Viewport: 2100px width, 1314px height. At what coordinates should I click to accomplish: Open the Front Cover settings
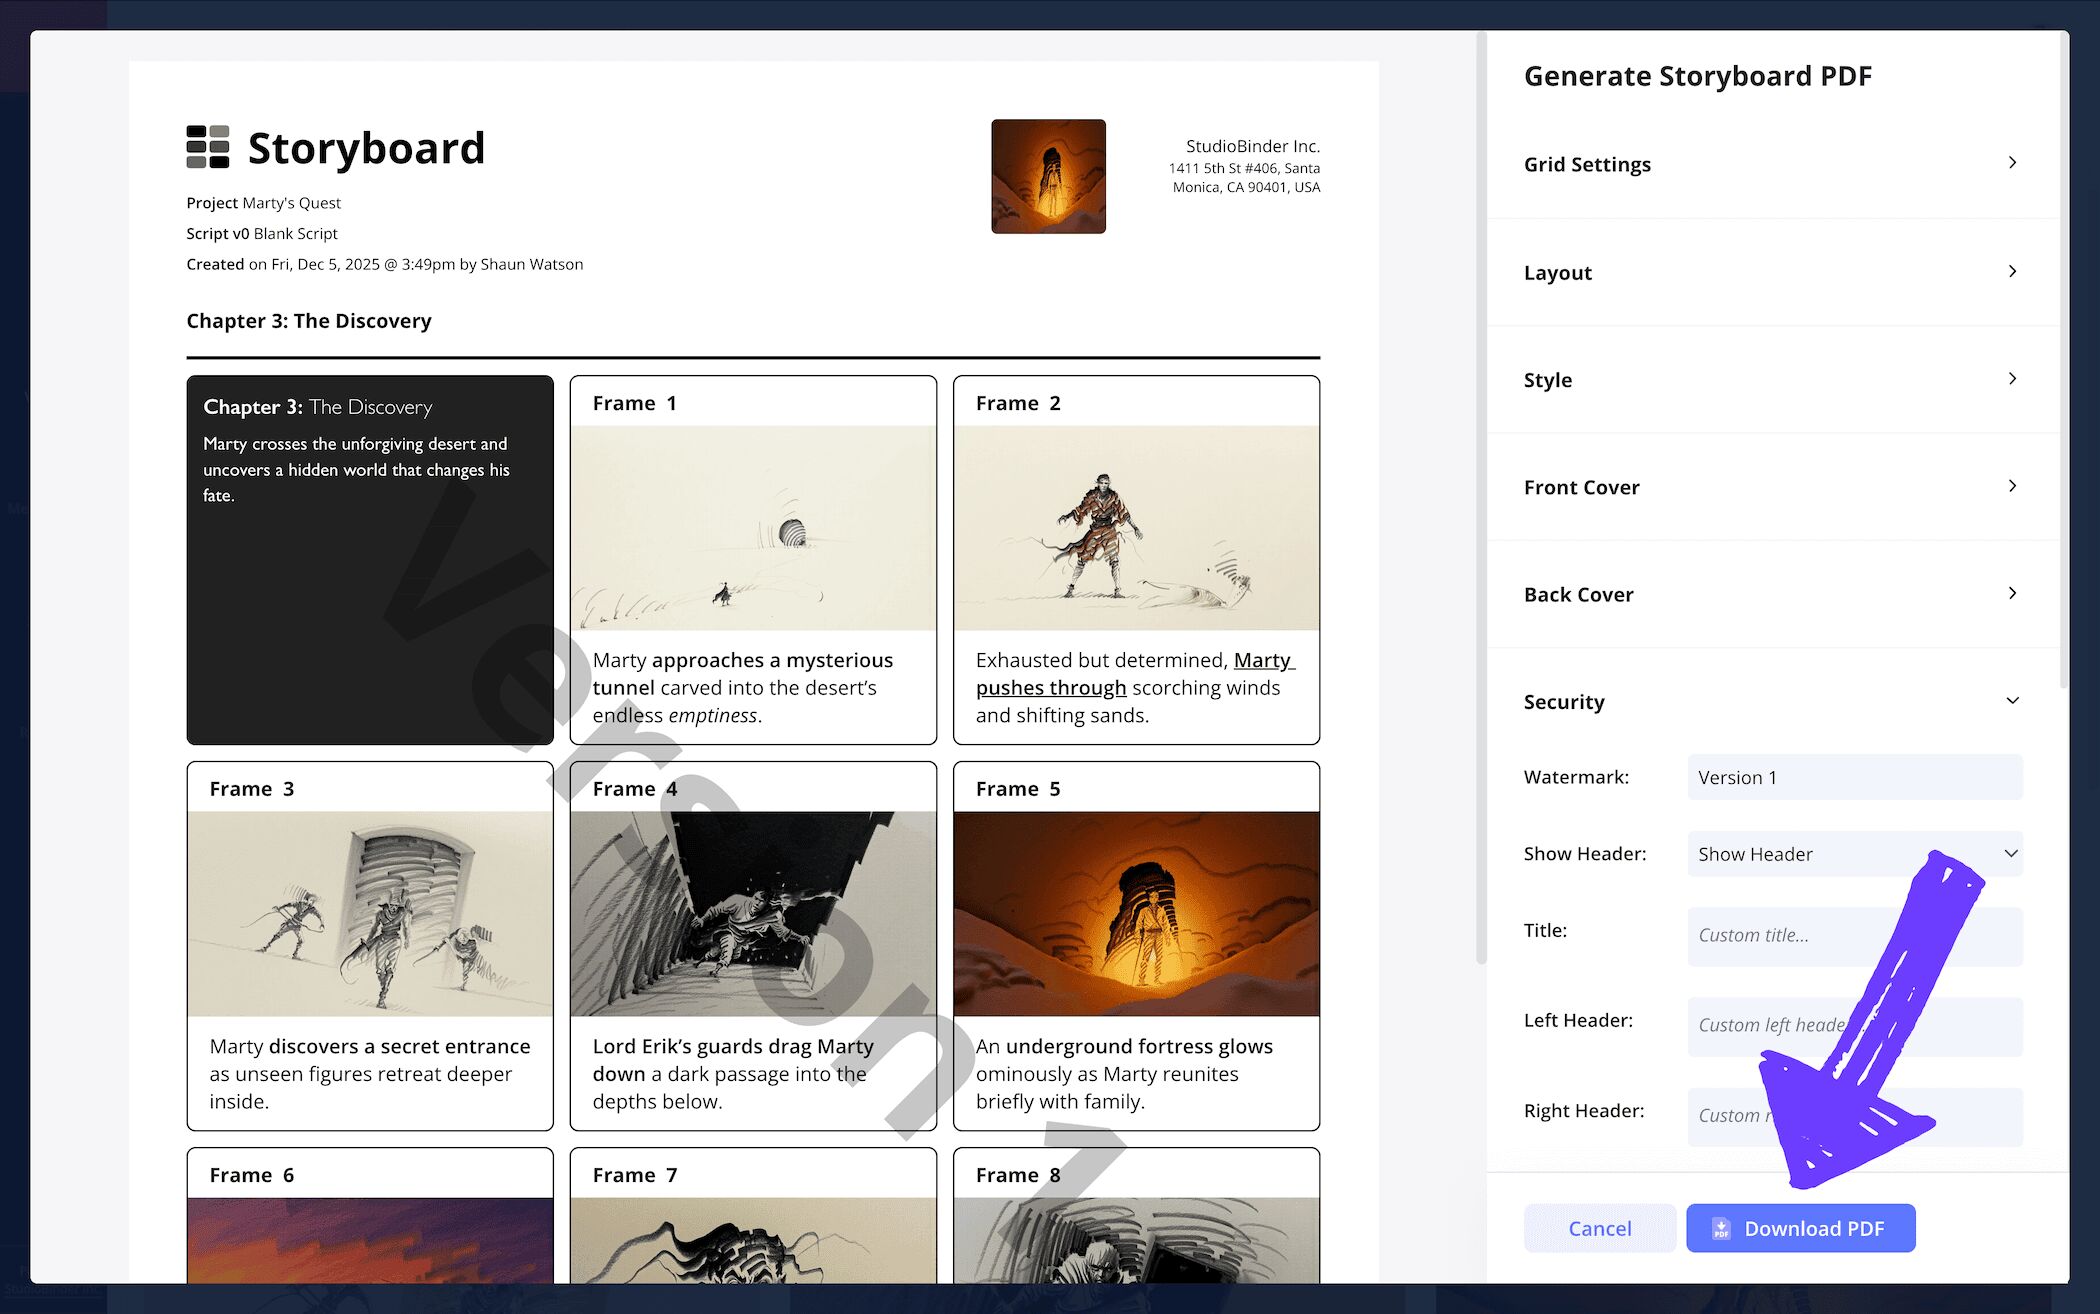coord(1770,488)
